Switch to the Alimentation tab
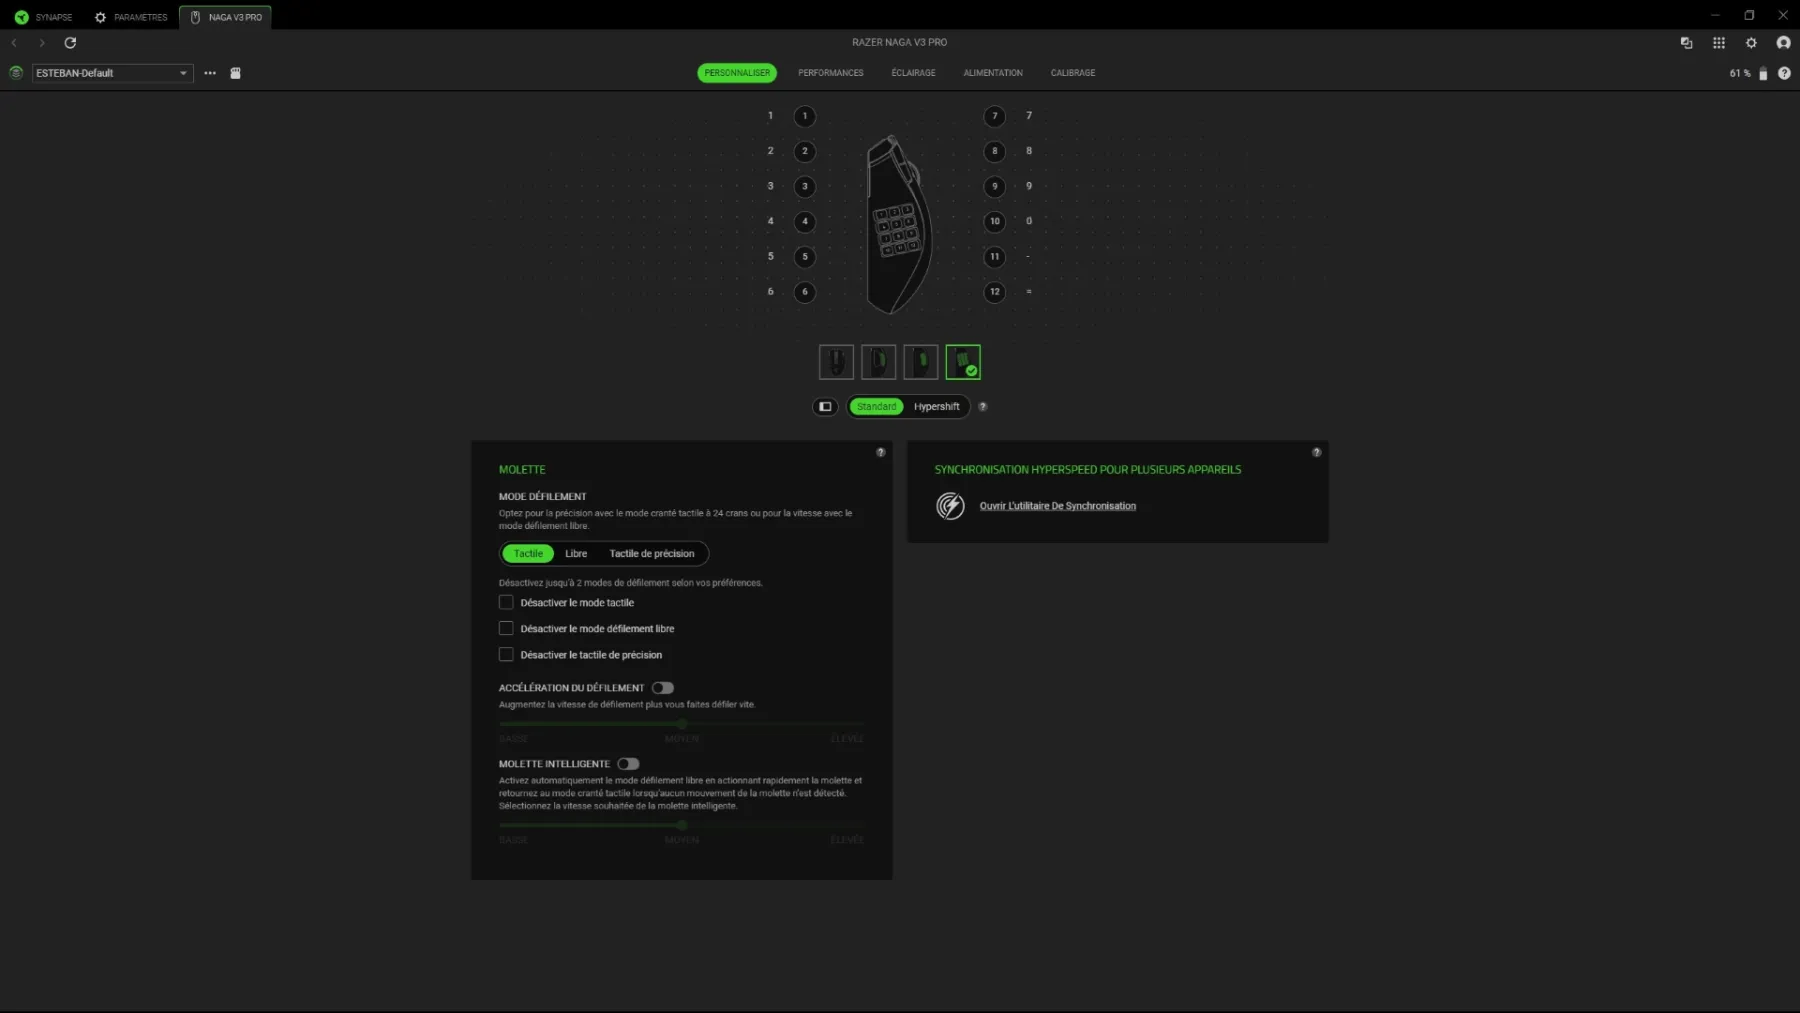1800x1013 pixels. click(x=993, y=73)
